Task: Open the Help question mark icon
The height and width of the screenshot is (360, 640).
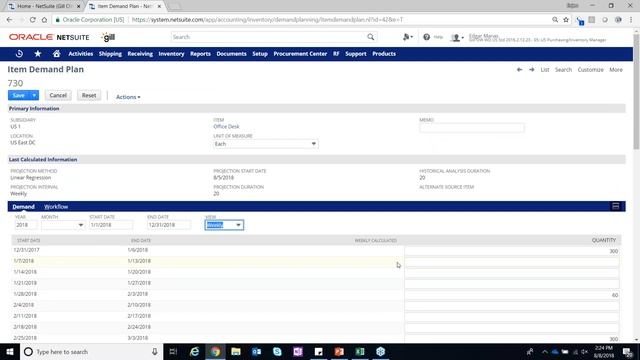Action: [x=427, y=37]
